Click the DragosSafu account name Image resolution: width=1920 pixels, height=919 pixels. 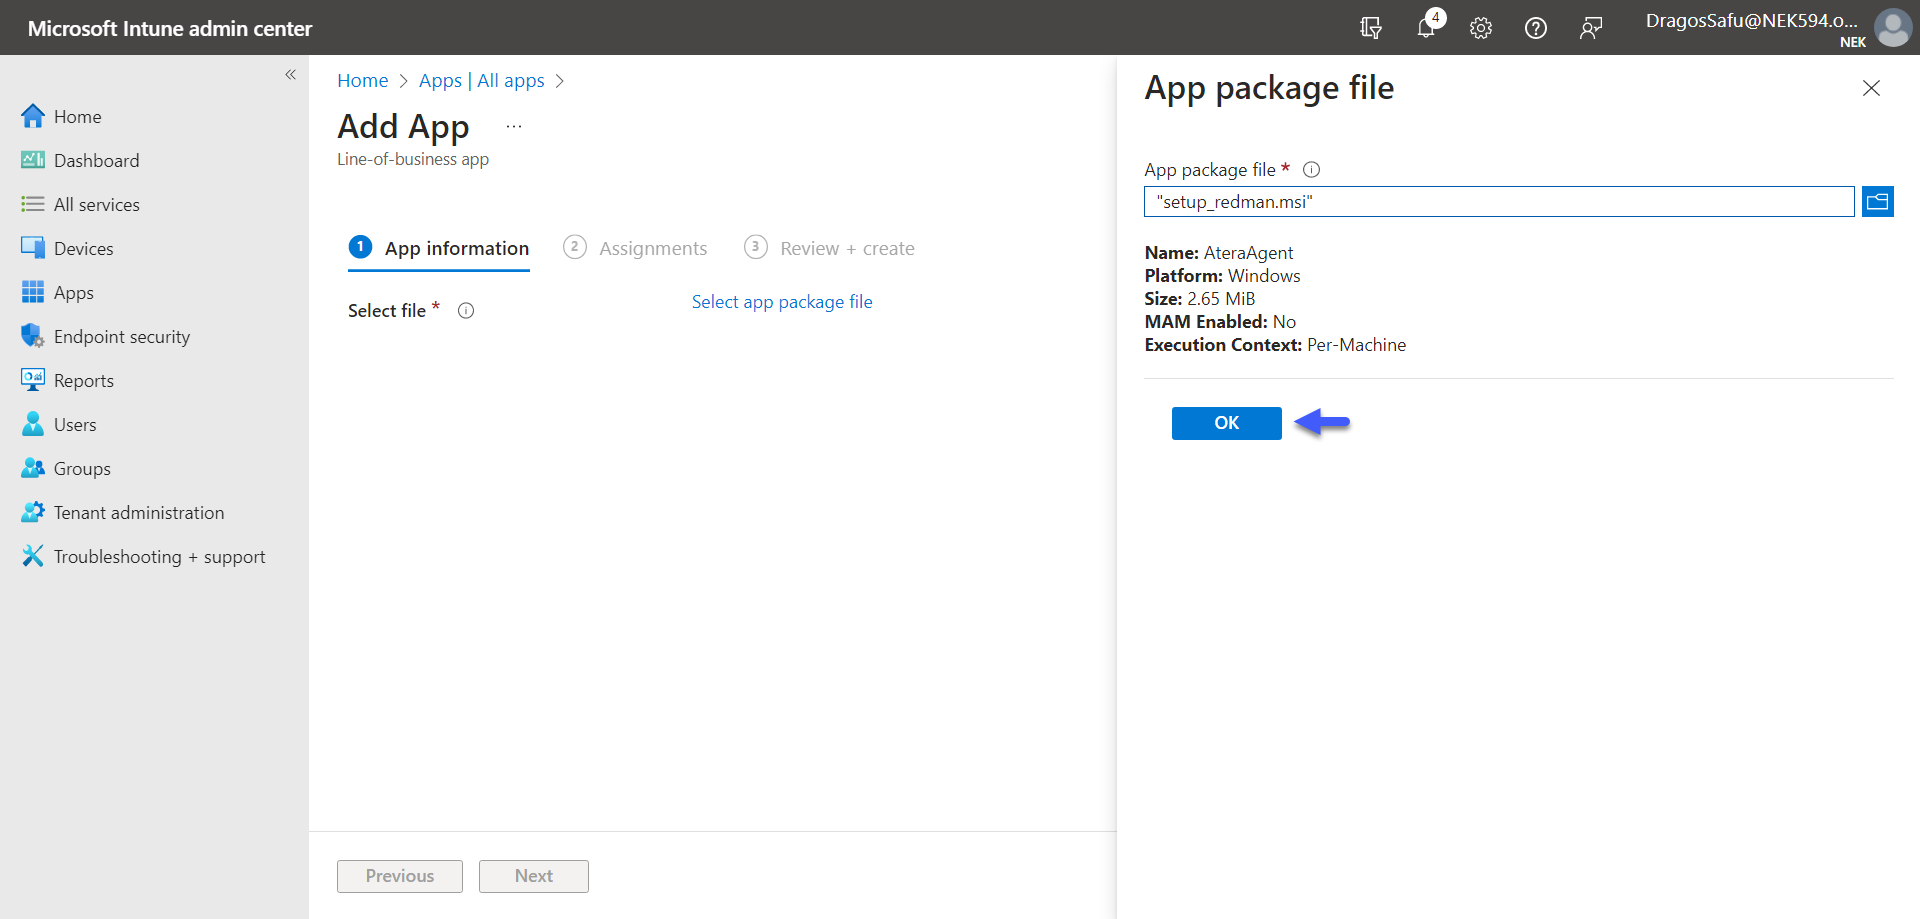[x=1751, y=20]
